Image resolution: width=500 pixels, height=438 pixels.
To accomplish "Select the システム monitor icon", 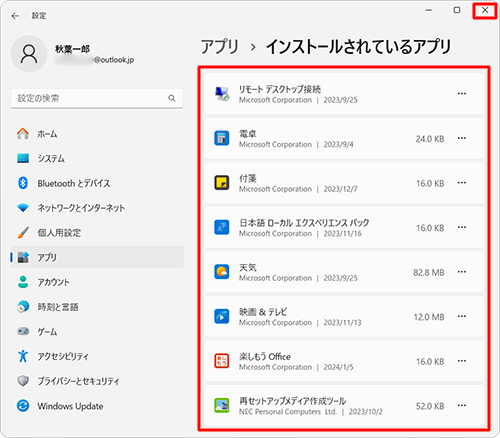I will coord(23,158).
